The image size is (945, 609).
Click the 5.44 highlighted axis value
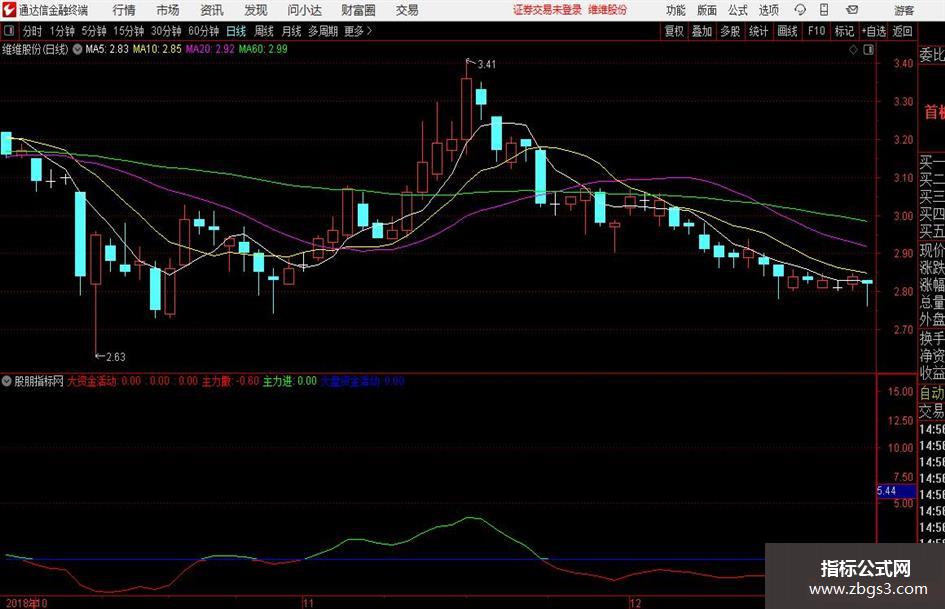pos(896,491)
